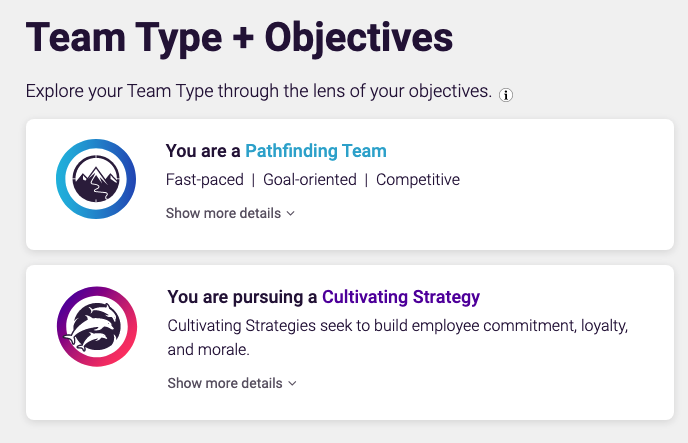Viewport: 688px width, 443px height.
Task: Click the Goal-oriented trait label
Action: (x=310, y=180)
